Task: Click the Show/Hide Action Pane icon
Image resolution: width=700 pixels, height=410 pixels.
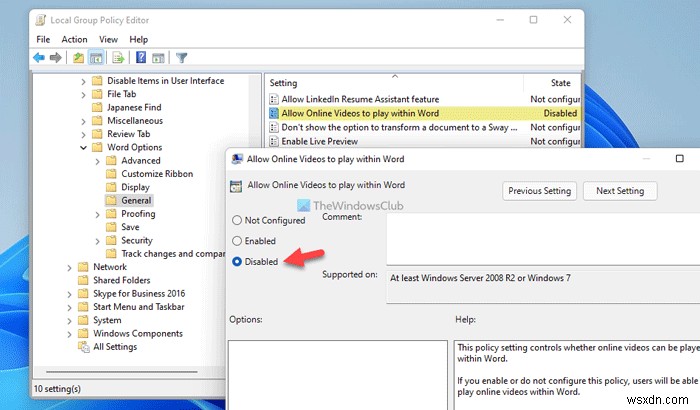Action: (x=158, y=58)
